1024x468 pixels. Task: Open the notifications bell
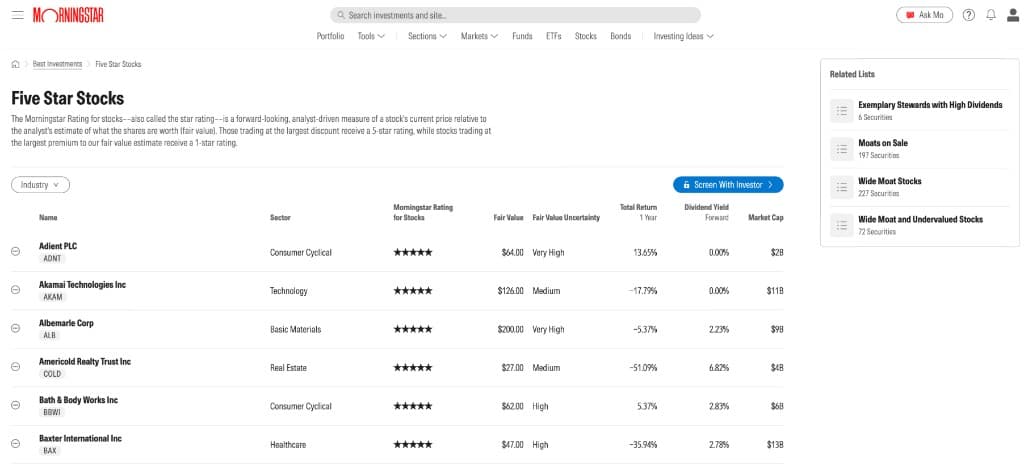point(991,15)
